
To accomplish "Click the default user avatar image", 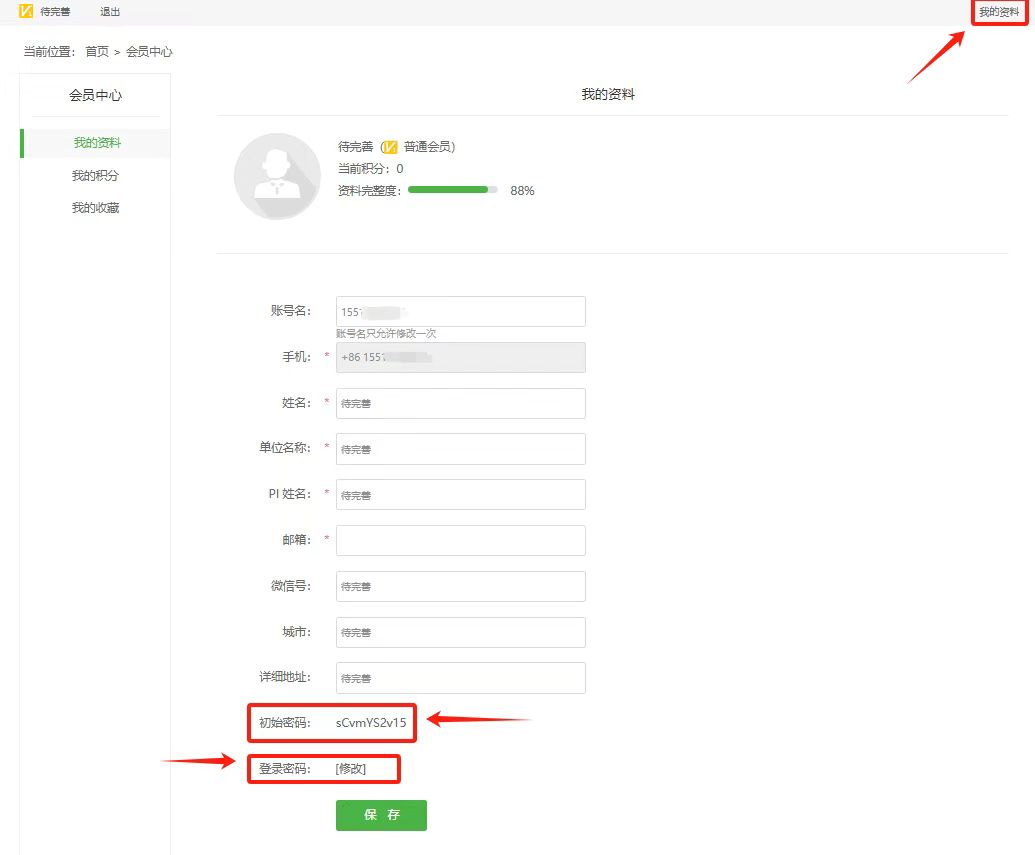I will 277,176.
